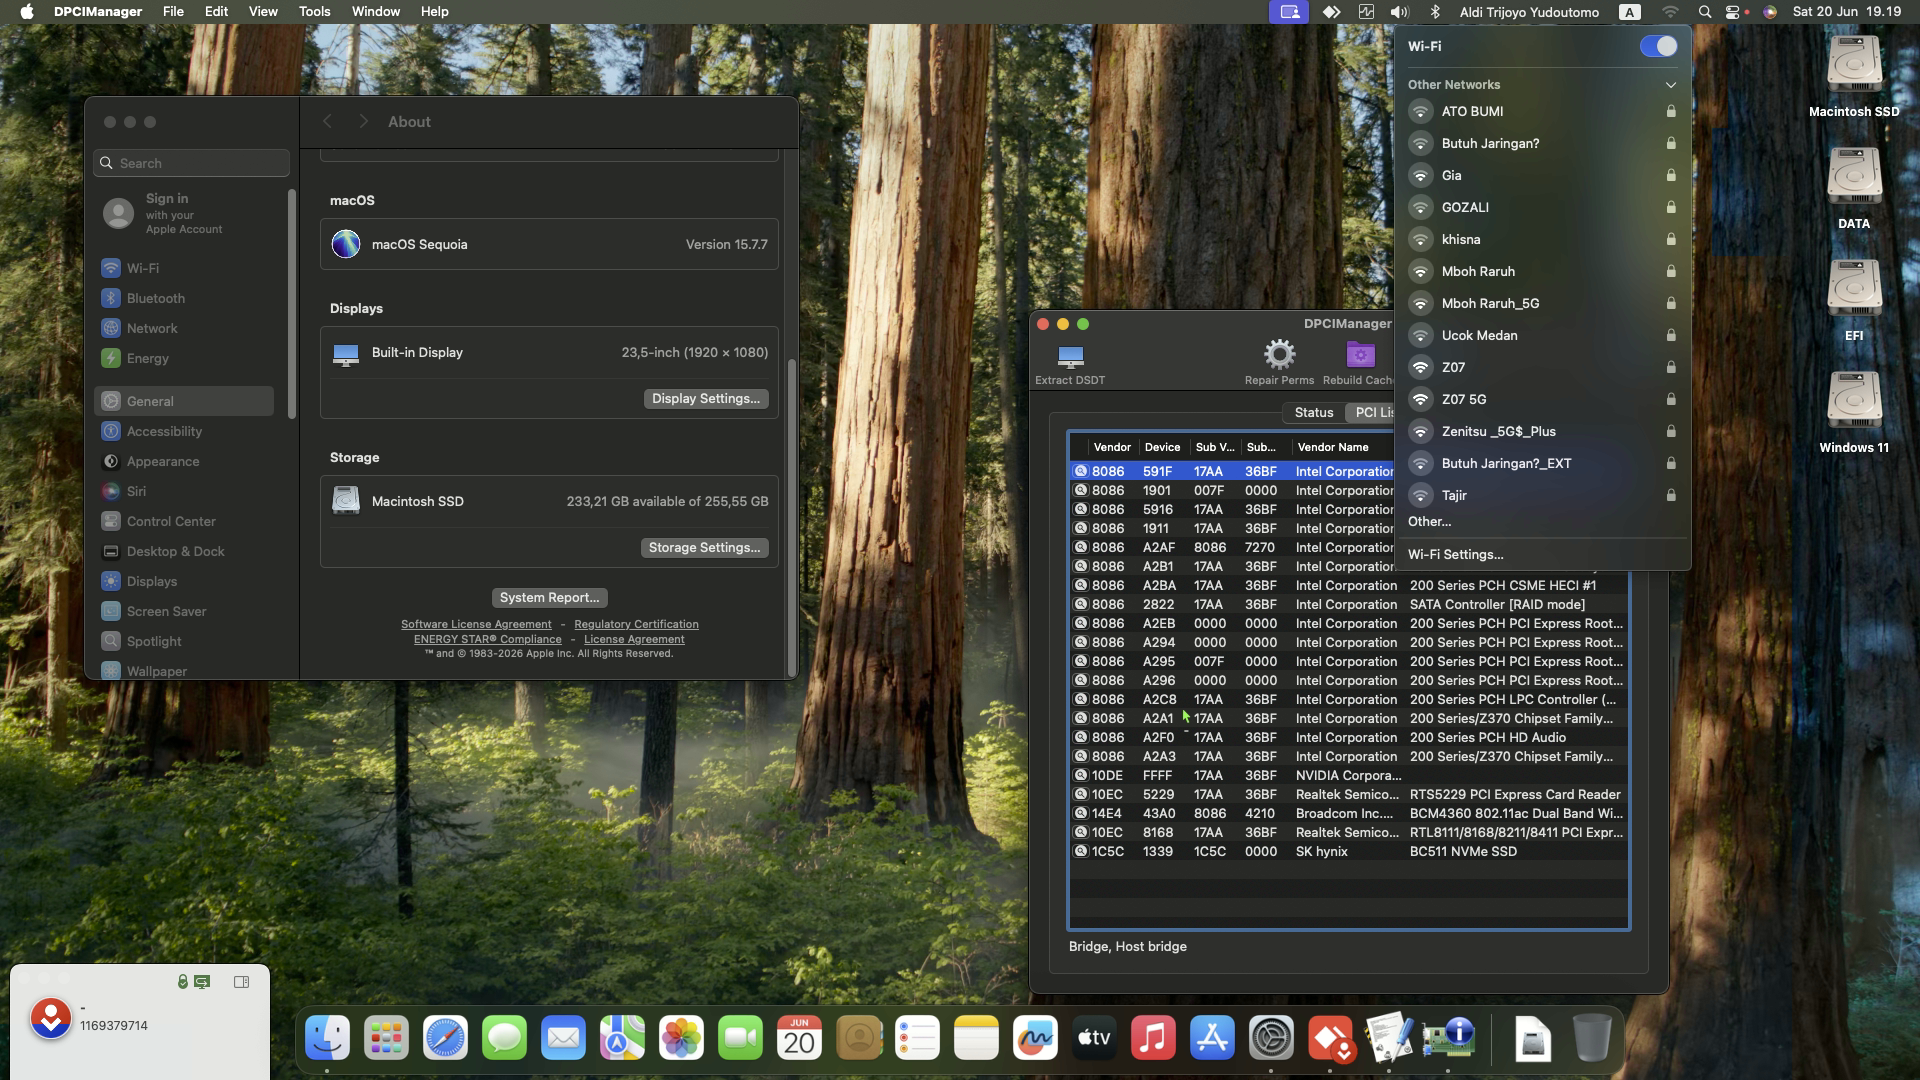Click volume icon in the menu bar
Screen dimensions: 1920x1080
(x=1399, y=12)
